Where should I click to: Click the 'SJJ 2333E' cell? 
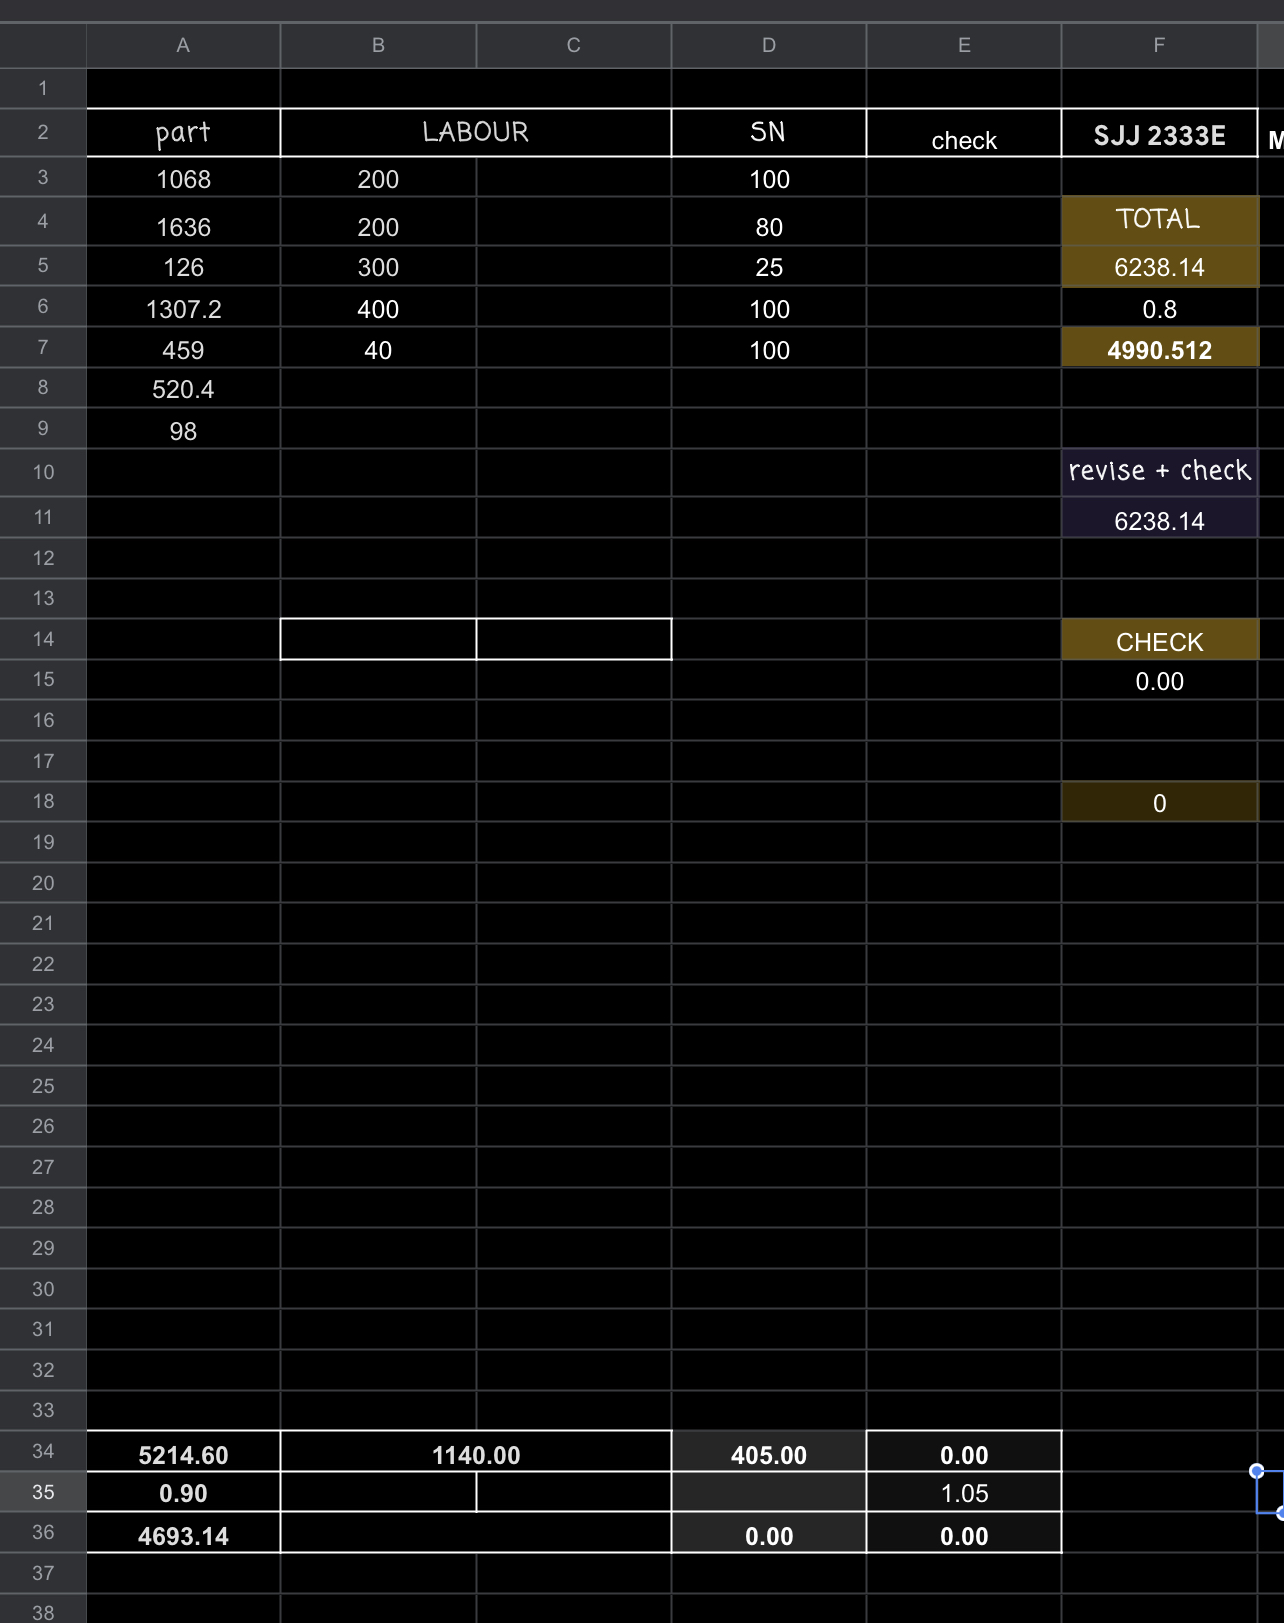1158,135
